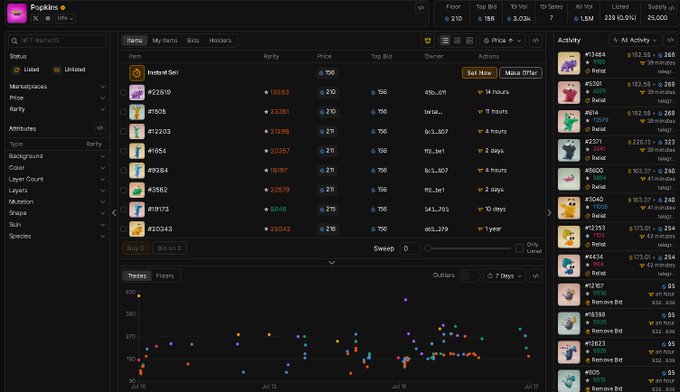
Task: Toggle the Outliers switch
Action: (x=468, y=276)
